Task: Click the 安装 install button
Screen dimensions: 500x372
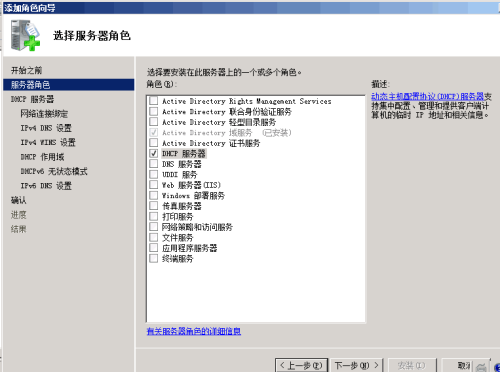Action: 412,365
